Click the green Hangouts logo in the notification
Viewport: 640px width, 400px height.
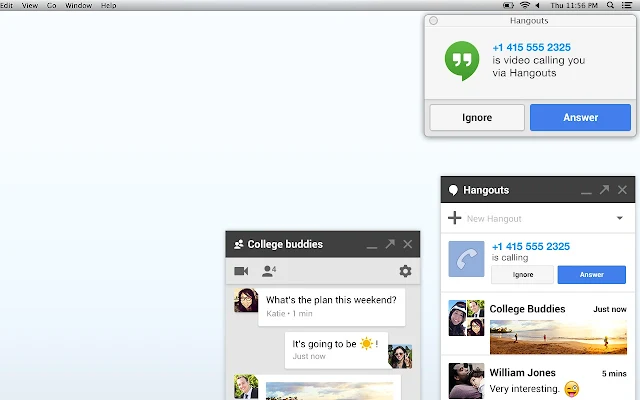click(x=462, y=60)
